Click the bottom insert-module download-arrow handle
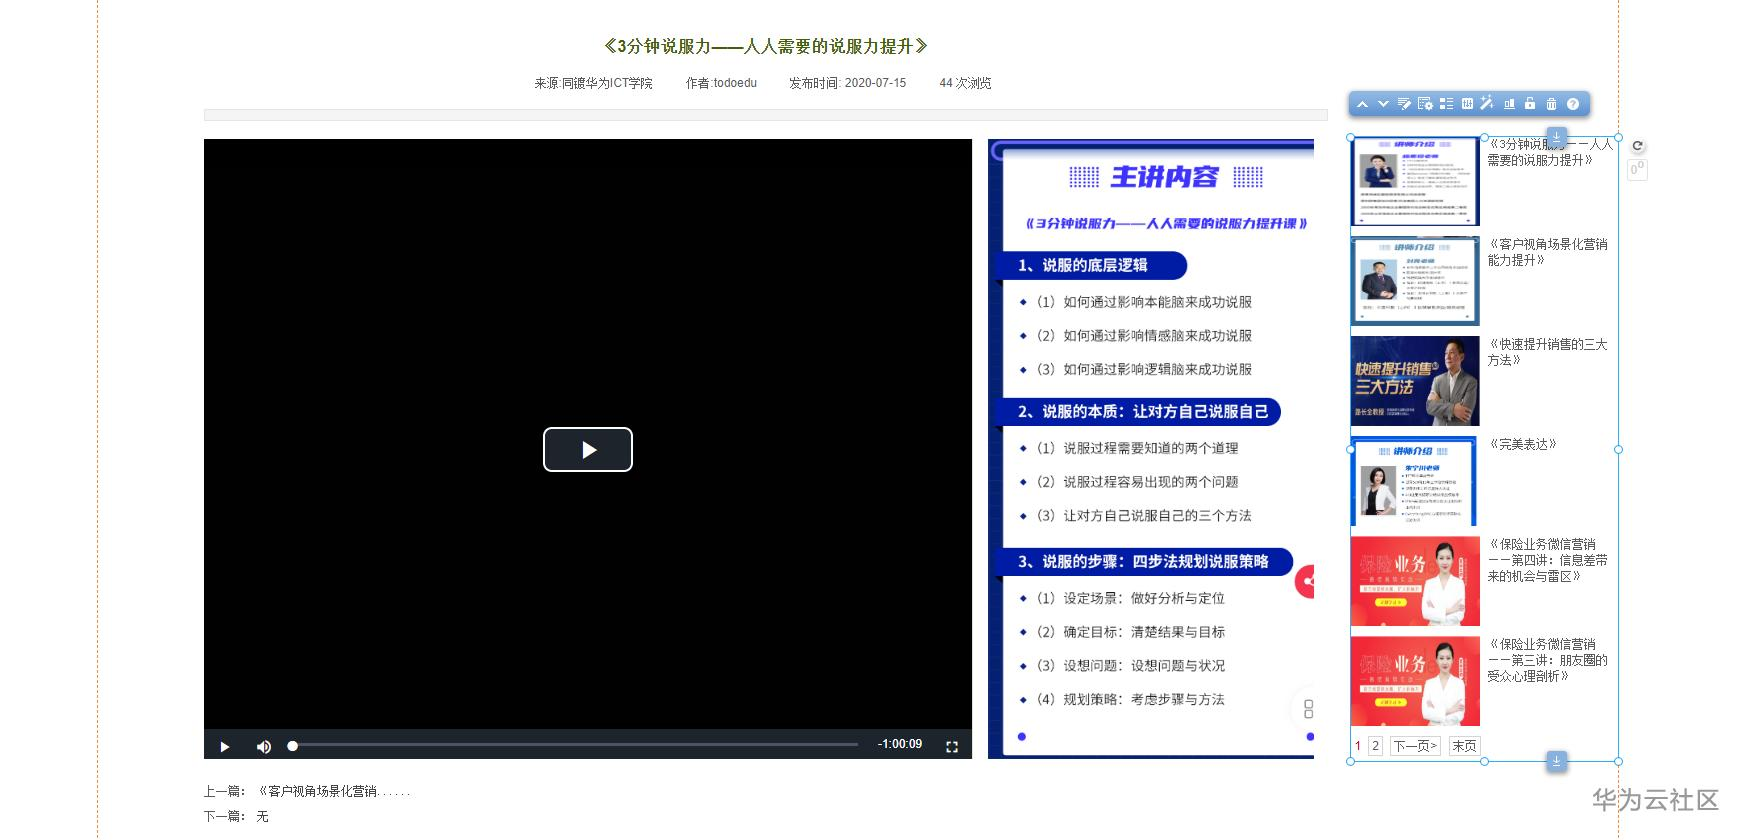This screenshot has height=840, width=1739. coord(1556,762)
